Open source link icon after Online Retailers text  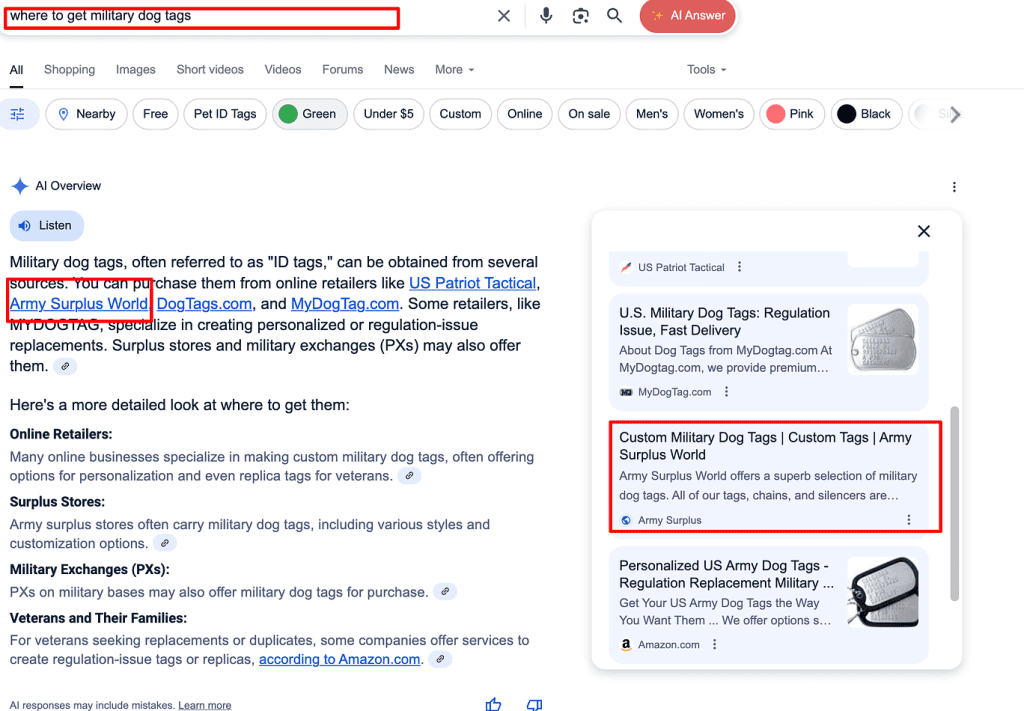pos(409,476)
